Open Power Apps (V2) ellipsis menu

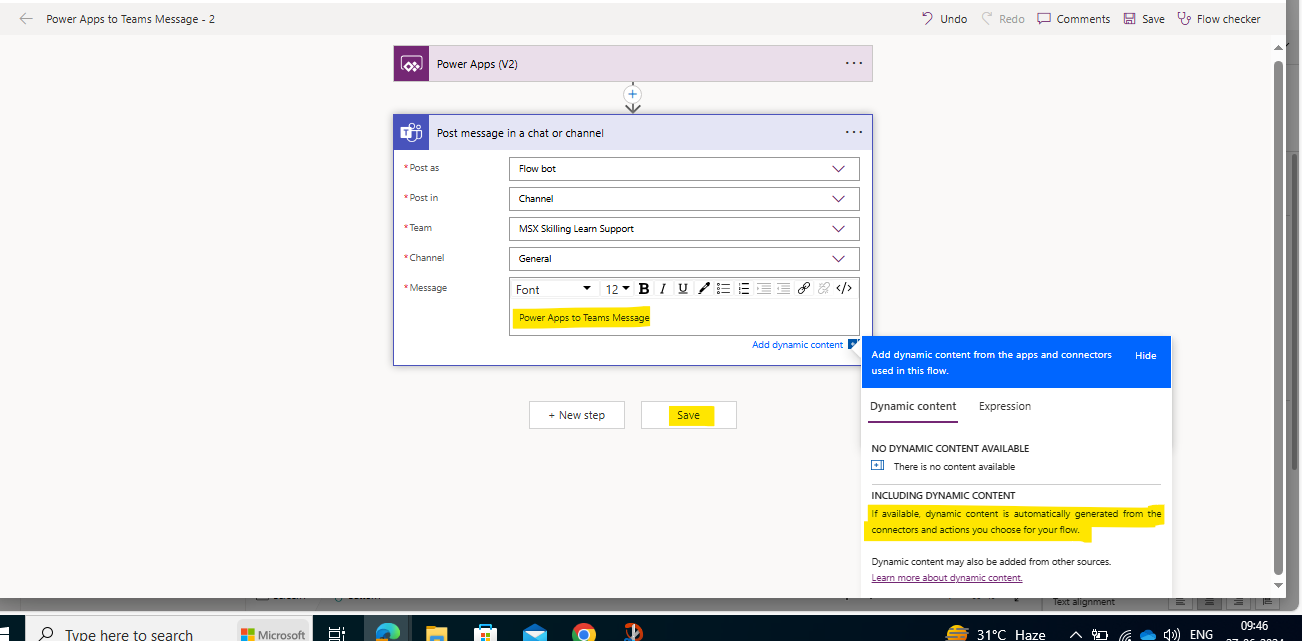coord(853,63)
